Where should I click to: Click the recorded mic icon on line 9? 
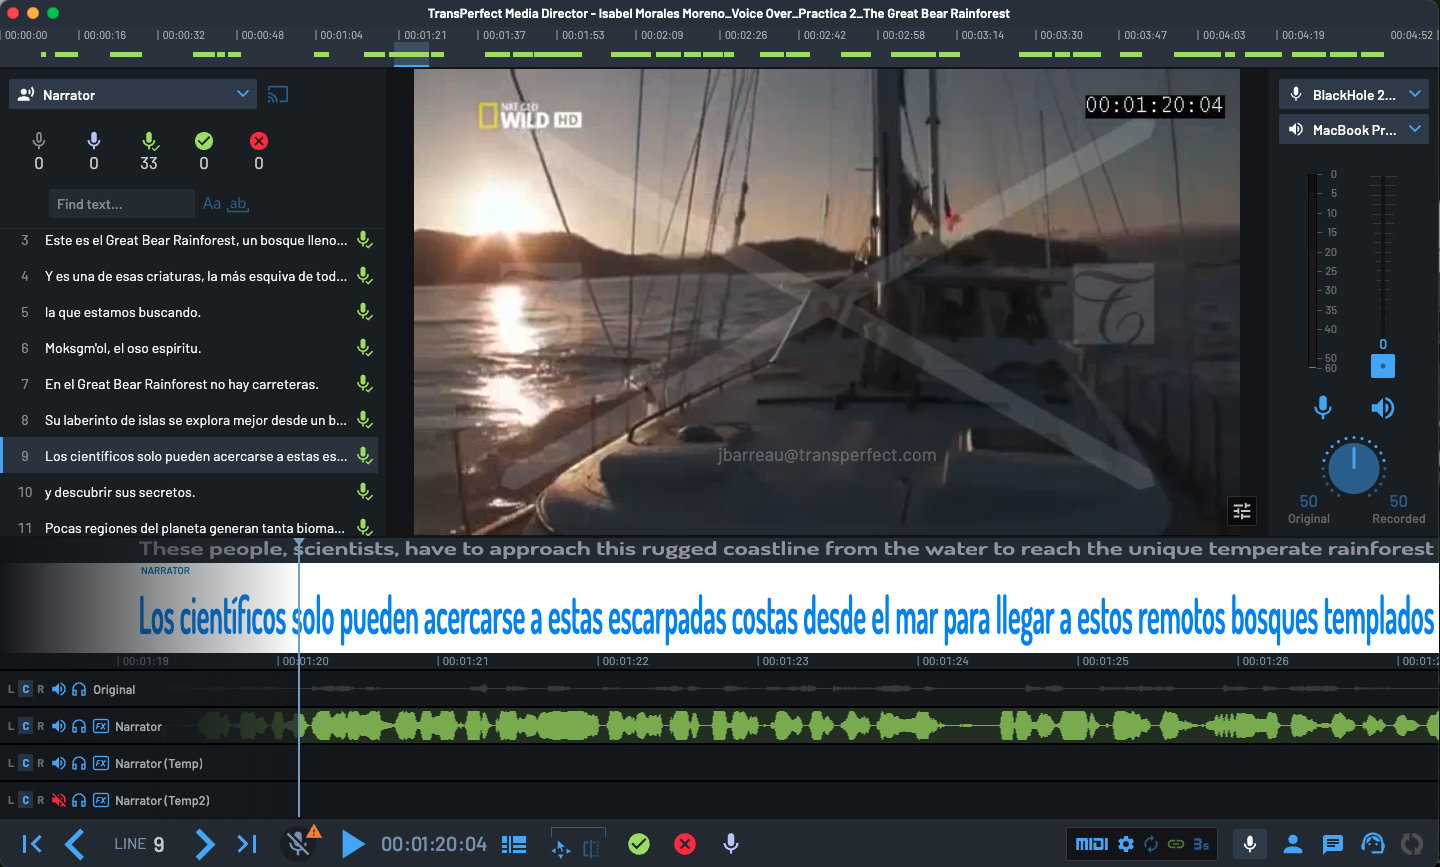(365, 456)
